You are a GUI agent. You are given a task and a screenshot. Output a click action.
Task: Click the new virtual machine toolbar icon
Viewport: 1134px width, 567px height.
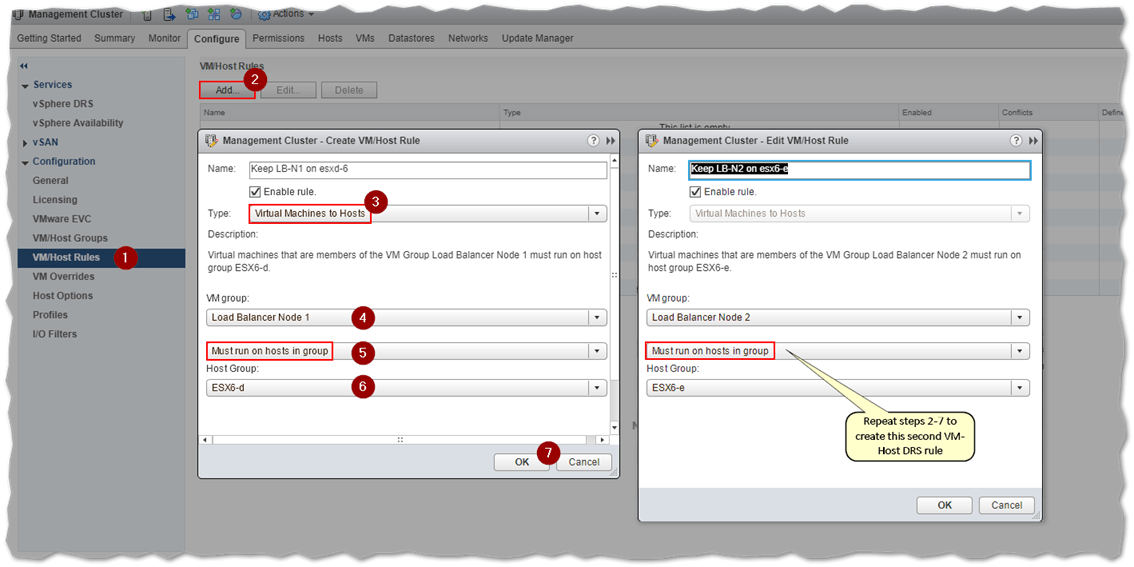[192, 14]
